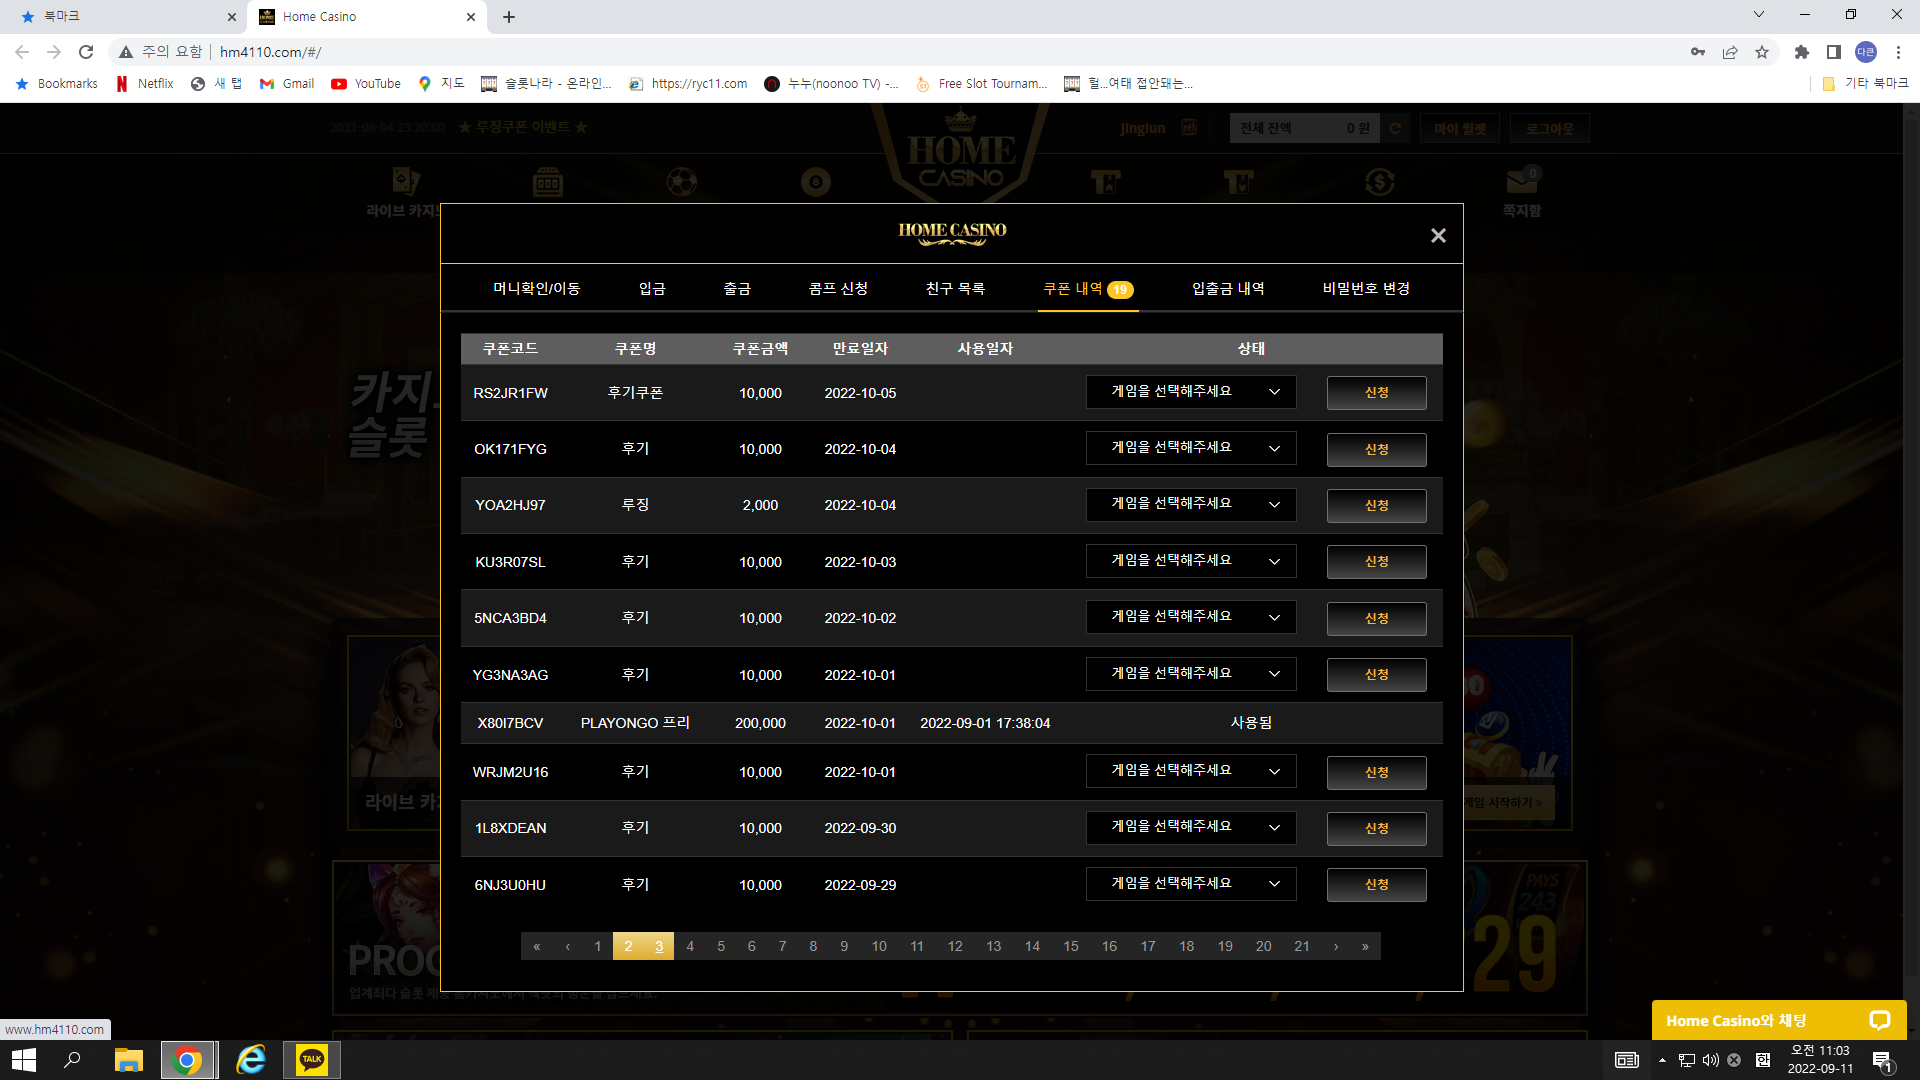1920x1080 pixels.
Task: Jump to the last page arrow »
Action: (1365, 946)
